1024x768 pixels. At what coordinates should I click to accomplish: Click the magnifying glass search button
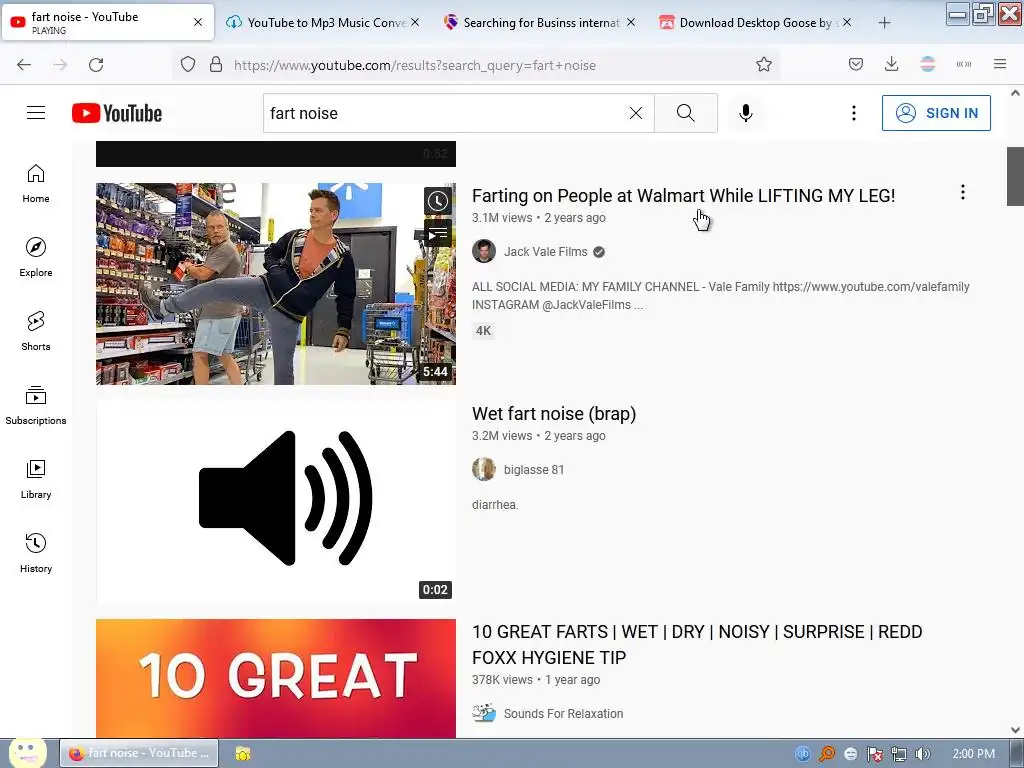686,113
